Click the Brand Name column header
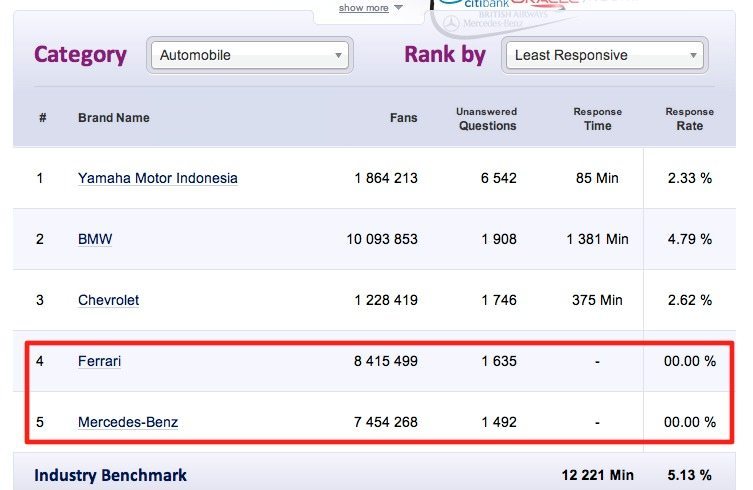753x490 pixels. click(x=114, y=118)
